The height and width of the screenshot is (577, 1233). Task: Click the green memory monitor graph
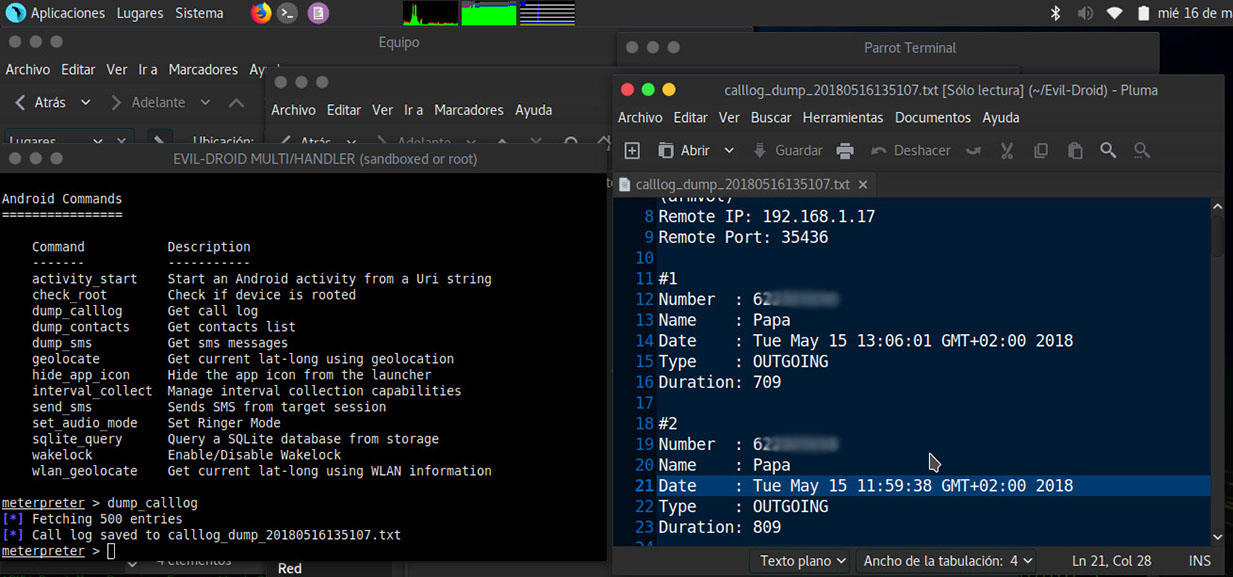489,13
